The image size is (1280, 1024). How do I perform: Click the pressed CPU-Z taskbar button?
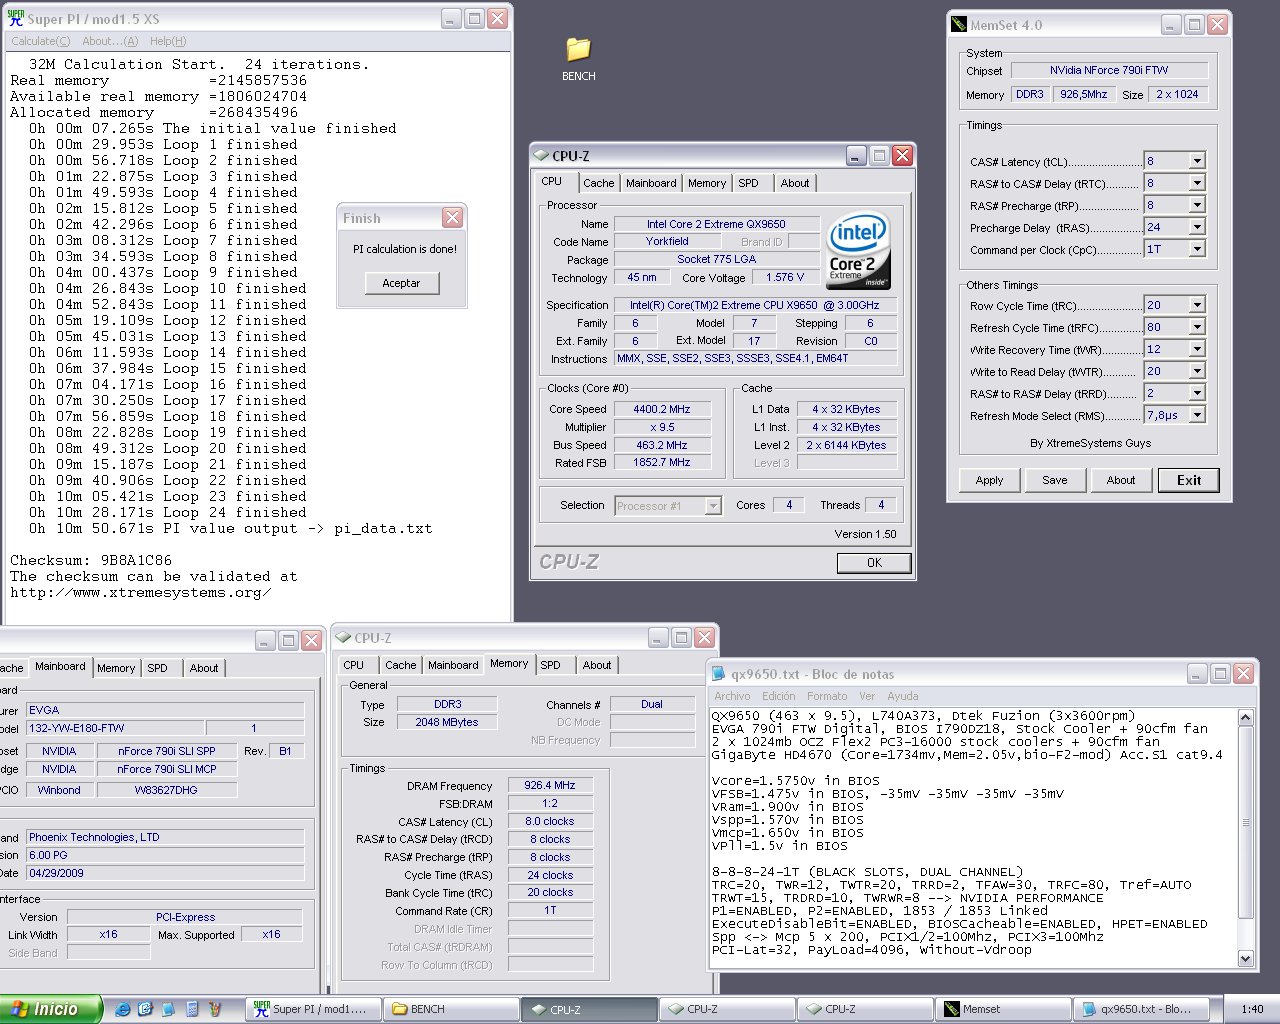click(589, 1009)
